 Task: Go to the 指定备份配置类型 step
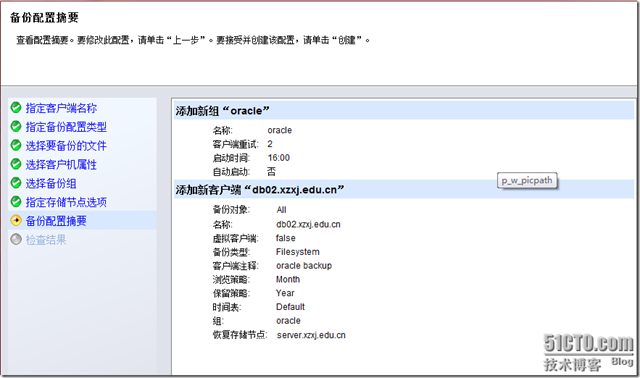click(66, 127)
